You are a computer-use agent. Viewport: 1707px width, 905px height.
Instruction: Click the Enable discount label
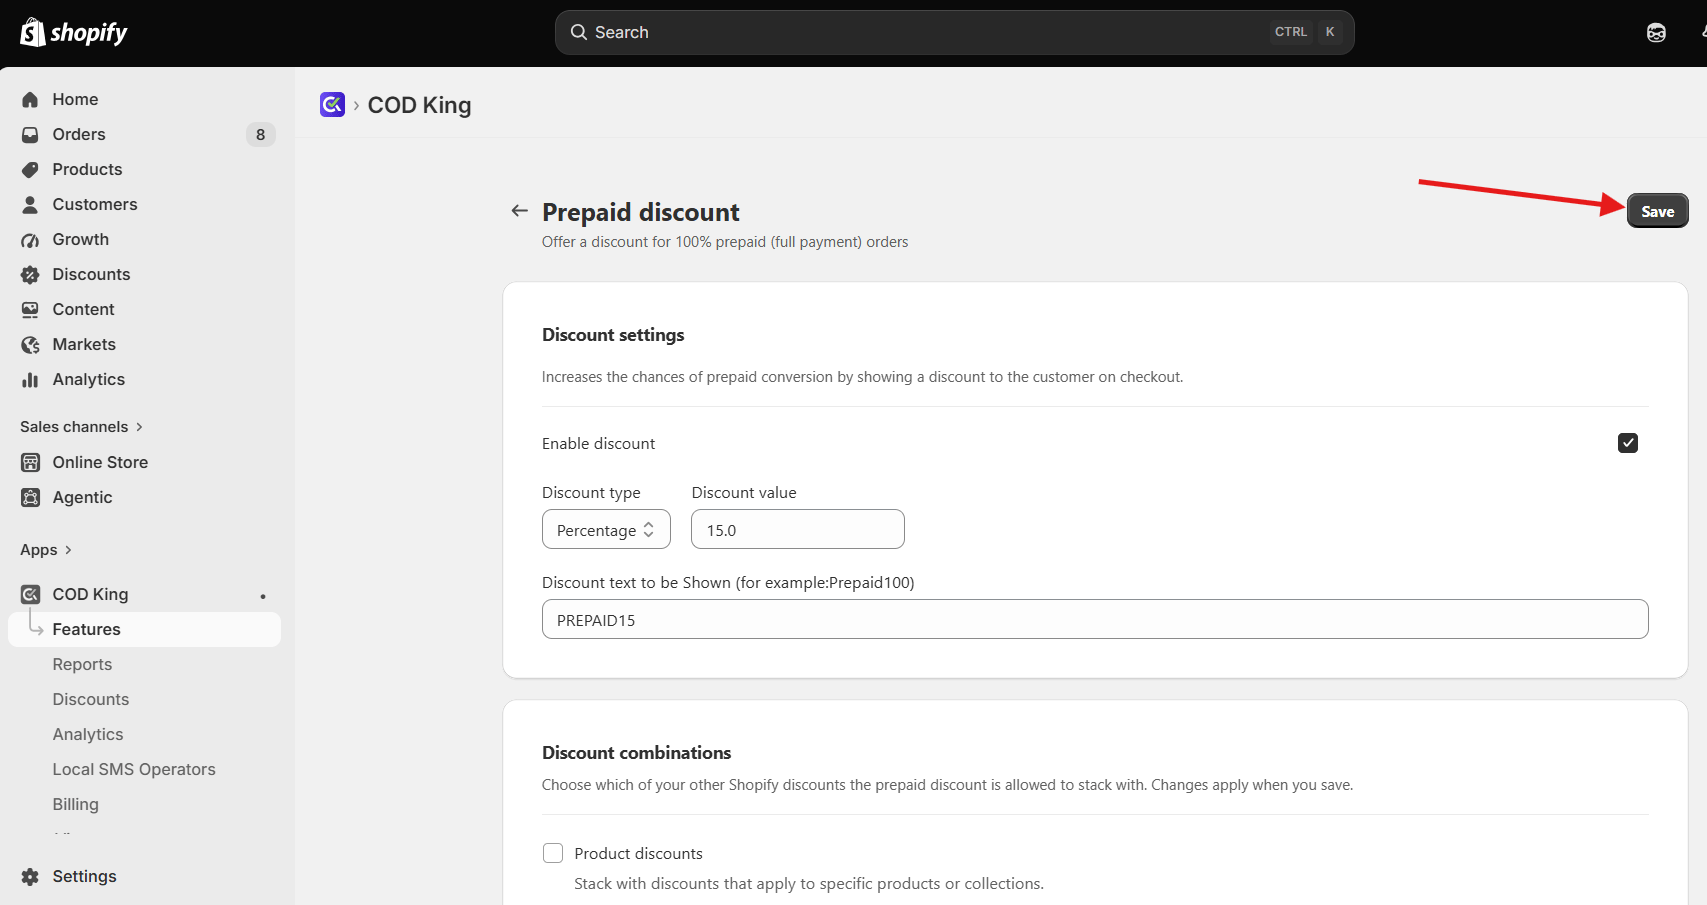(x=598, y=443)
